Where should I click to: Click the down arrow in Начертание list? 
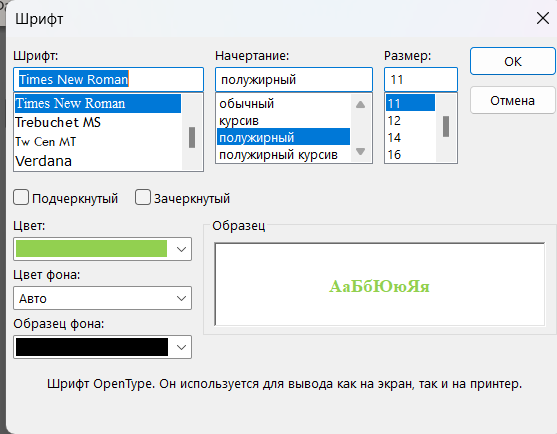coord(360,152)
